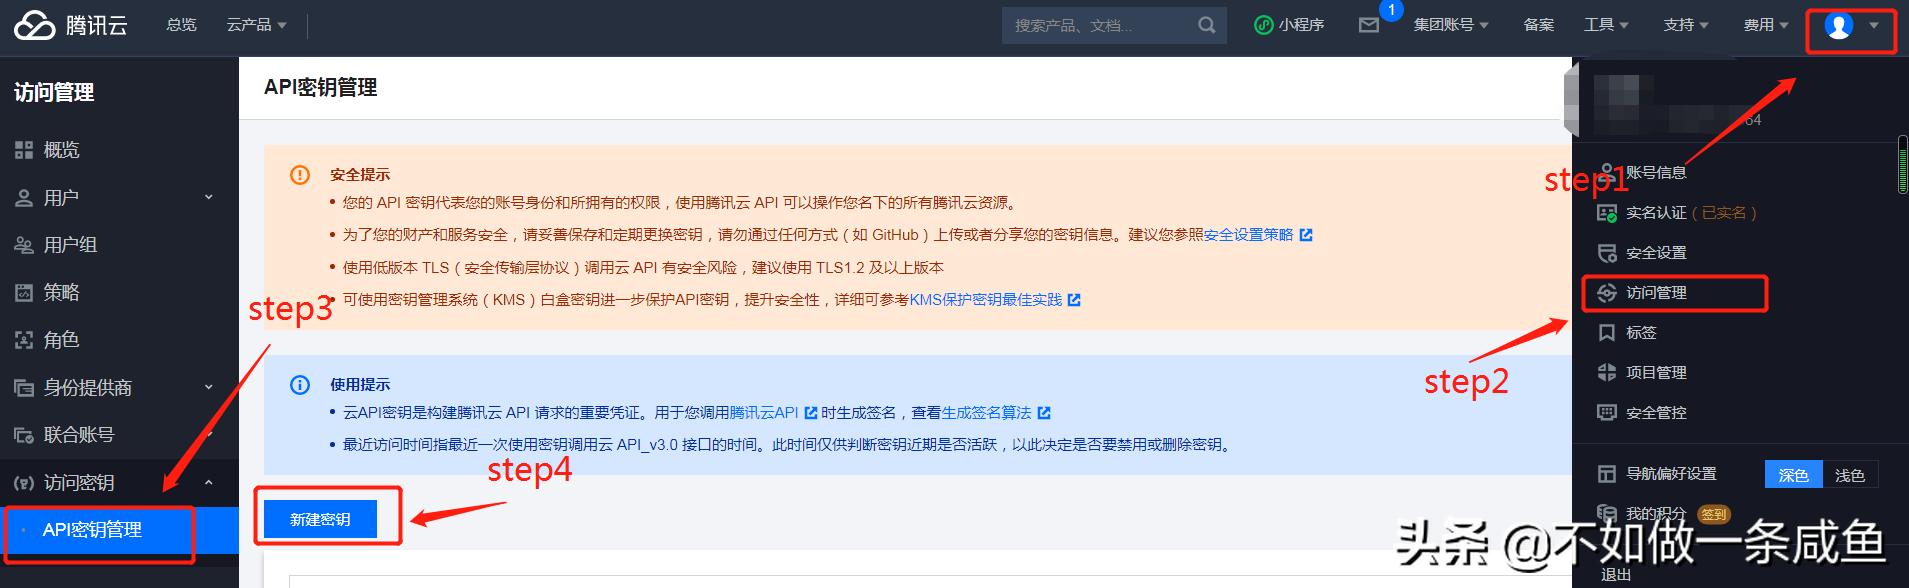Click the 安全管控 icon
Image resolution: width=1909 pixels, height=588 pixels.
pos(1607,412)
